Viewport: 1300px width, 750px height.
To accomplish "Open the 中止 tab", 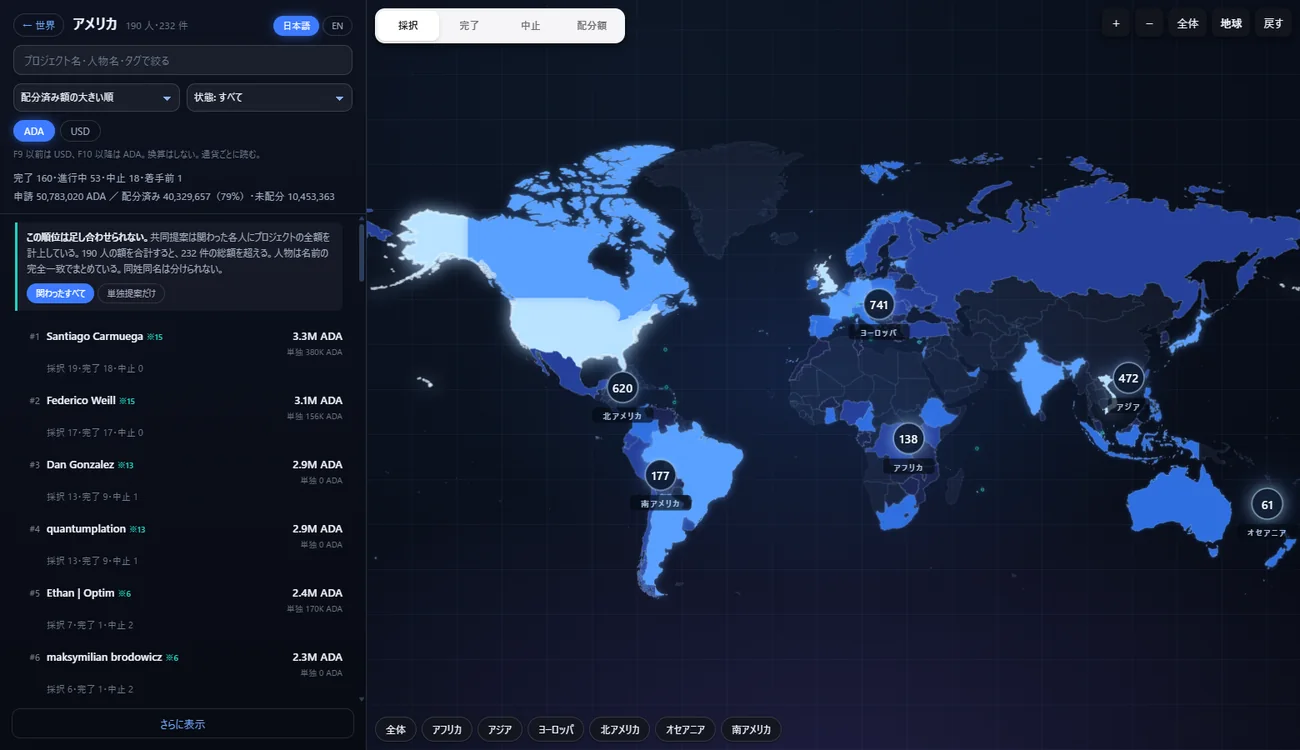I will (x=530, y=26).
